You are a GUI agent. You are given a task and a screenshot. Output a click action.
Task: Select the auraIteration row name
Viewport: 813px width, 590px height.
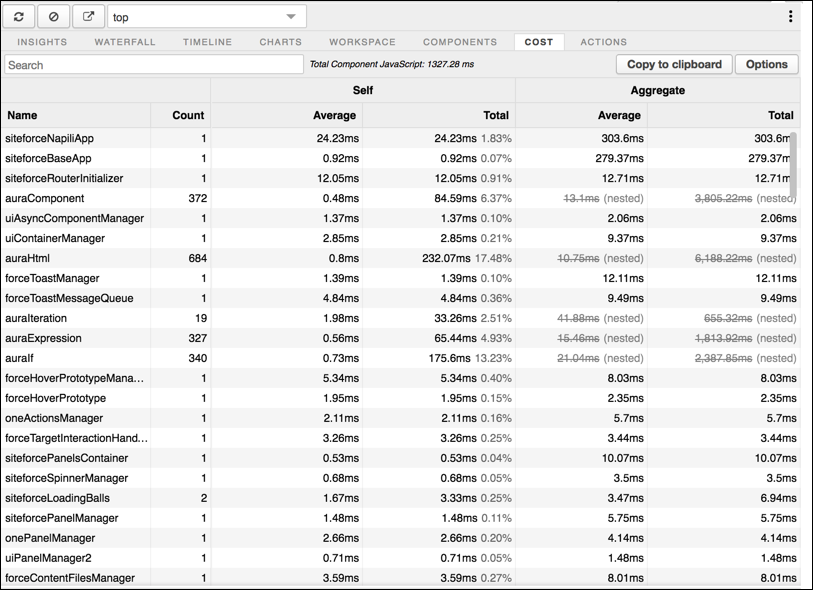(x=36, y=318)
